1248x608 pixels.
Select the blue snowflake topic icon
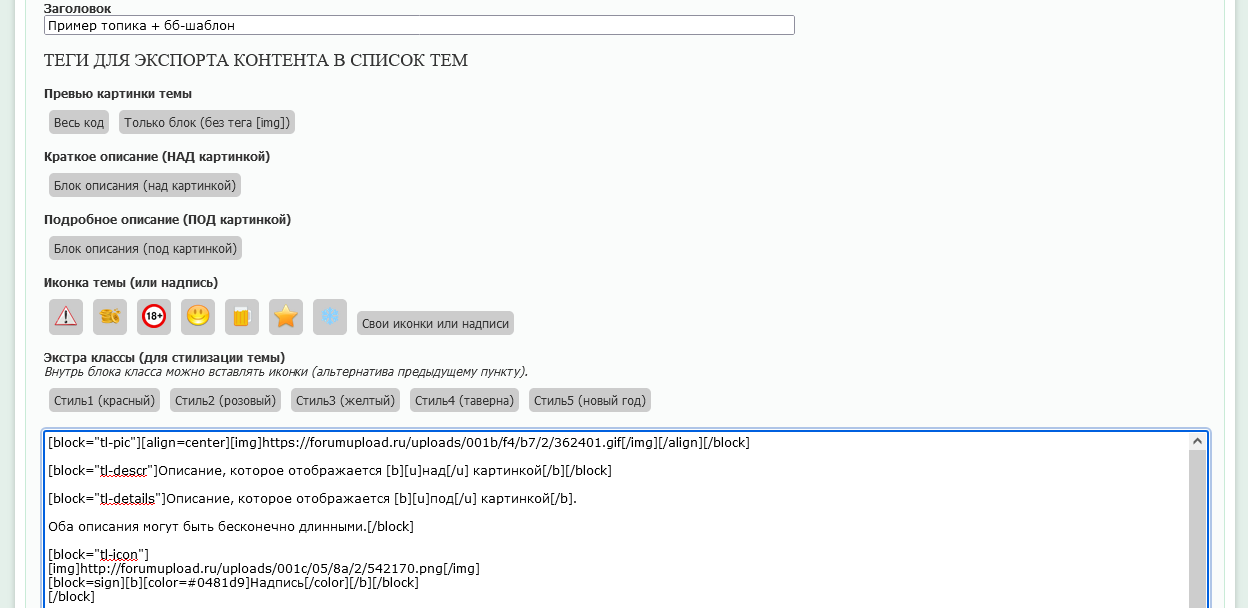[330, 317]
